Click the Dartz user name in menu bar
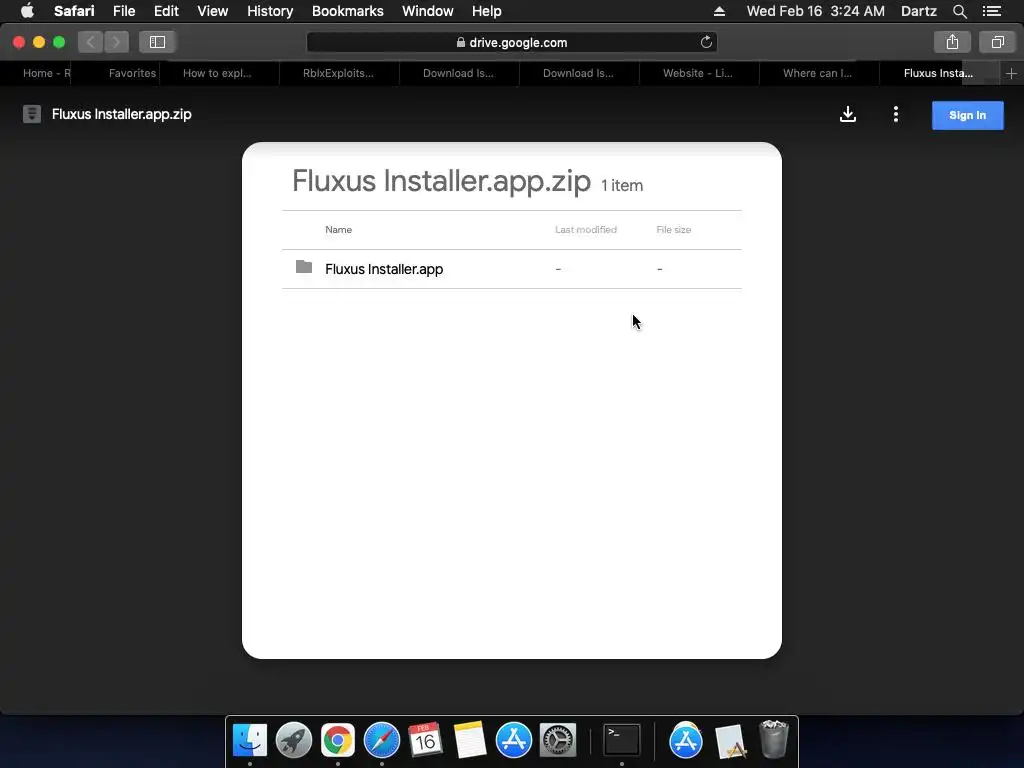1024x768 pixels. point(918,11)
